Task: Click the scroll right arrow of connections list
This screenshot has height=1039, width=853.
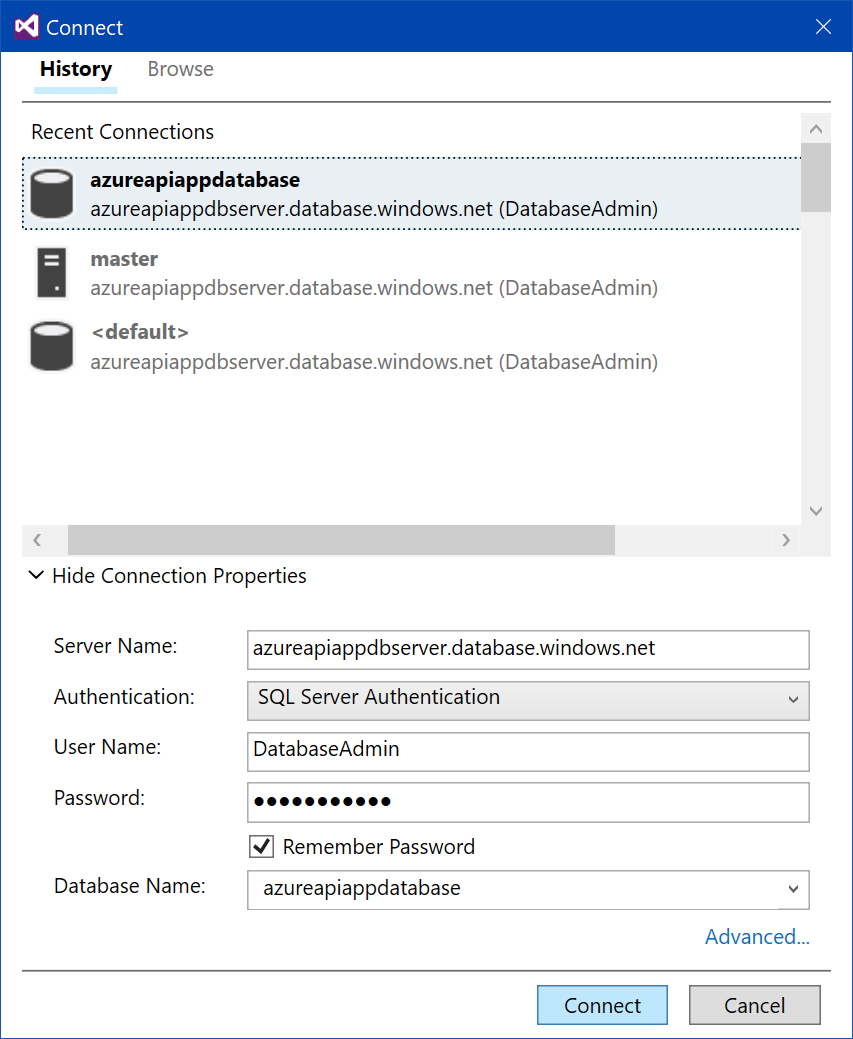Action: pos(786,540)
